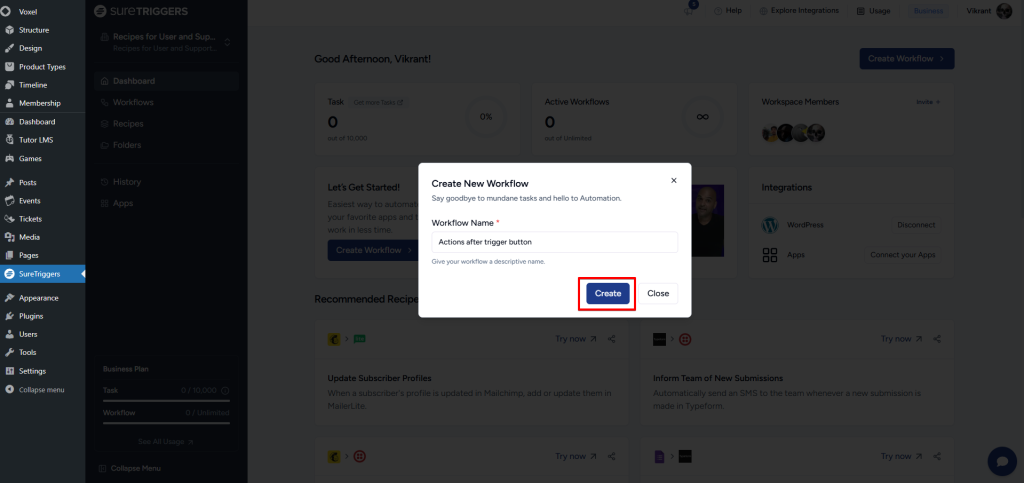1024x483 pixels.
Task: Expand the workspace selector dropdown
Action: pos(226,42)
